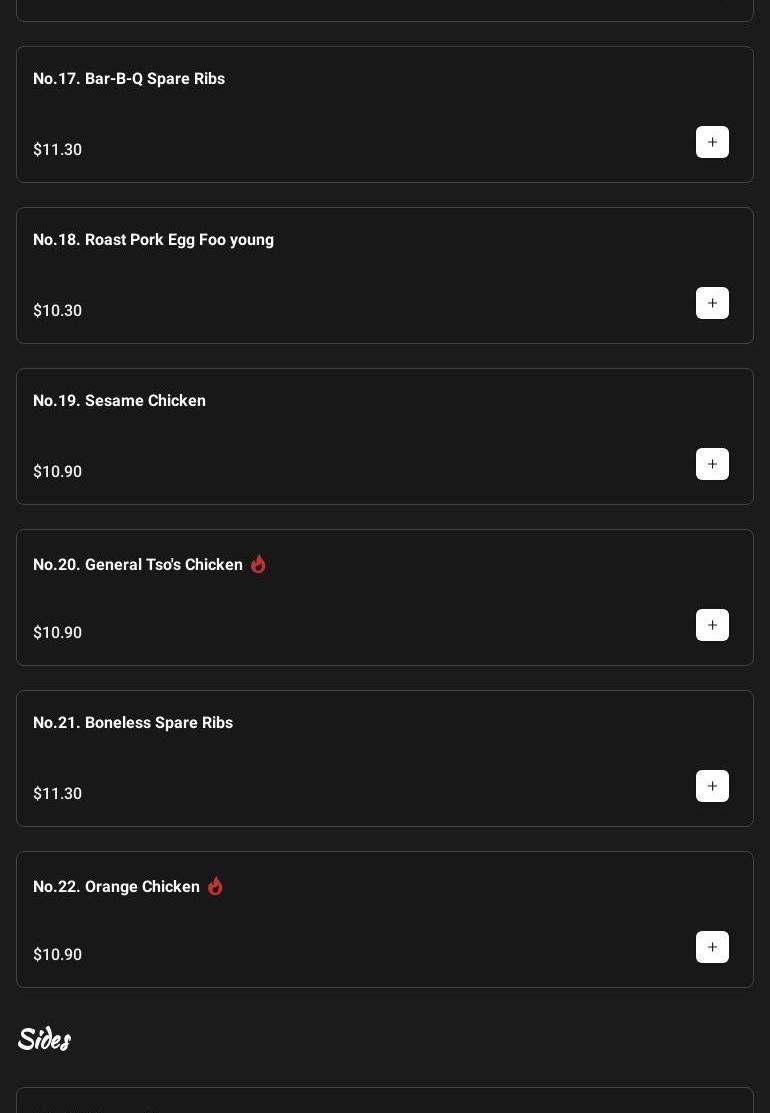Click $10.90 price under Orange Chicken
Image resolution: width=770 pixels, height=1113 pixels.
[57, 954]
